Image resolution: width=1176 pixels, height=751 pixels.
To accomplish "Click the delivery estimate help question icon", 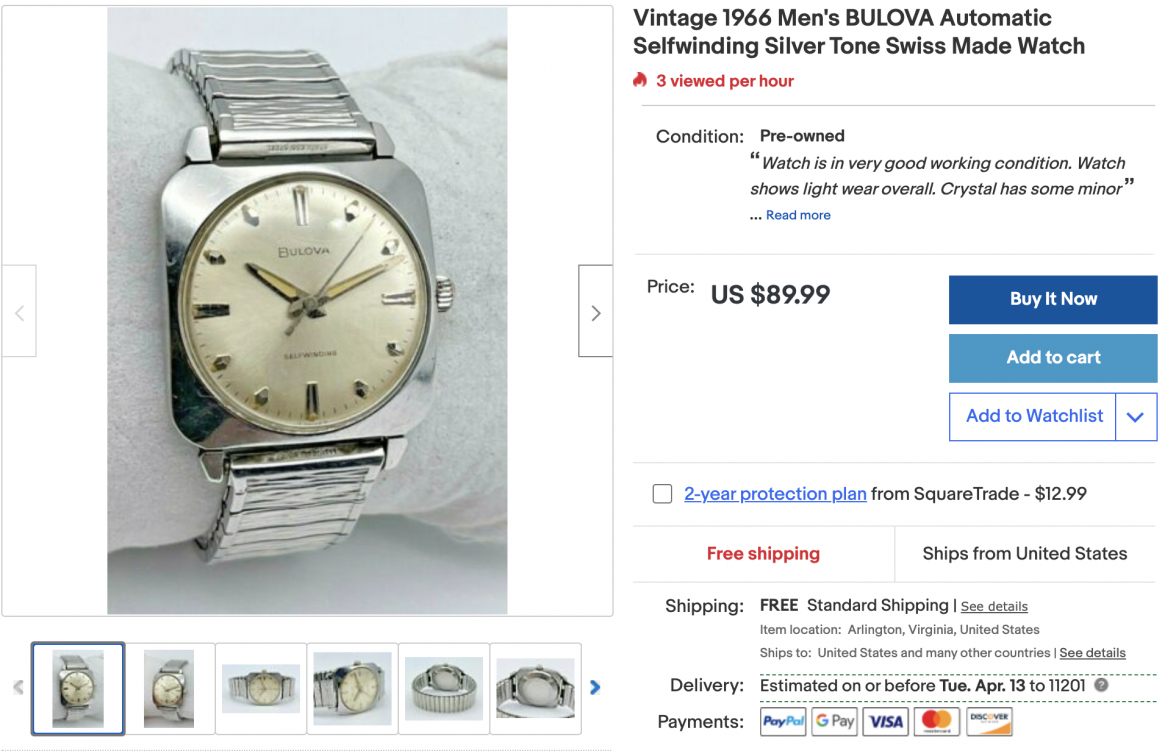I will tap(1101, 685).
